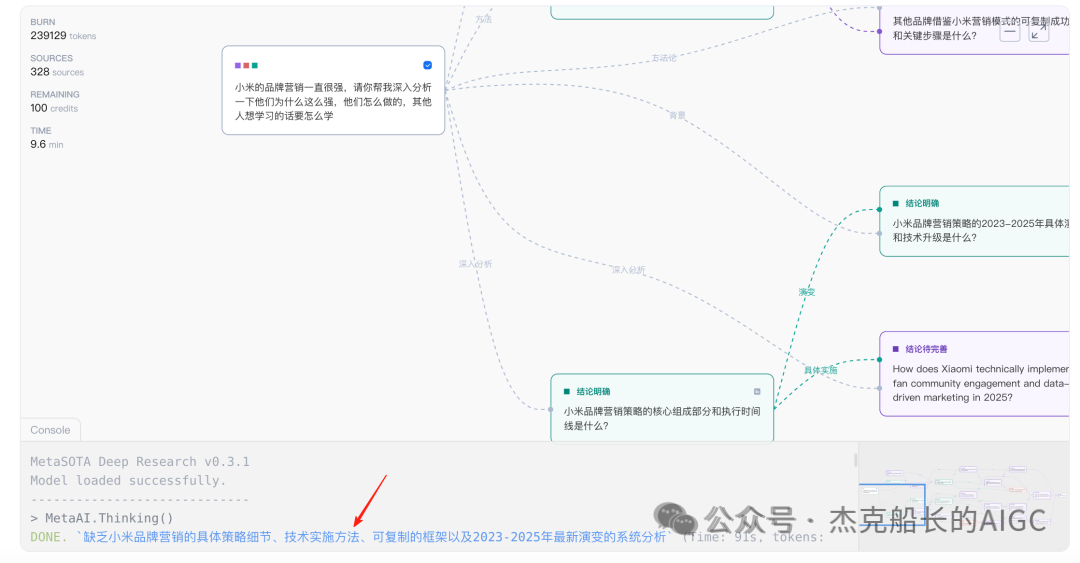Viewport: 1080px width, 563px height.
Task: Click the 具体实施 edge label
Action: (821, 370)
